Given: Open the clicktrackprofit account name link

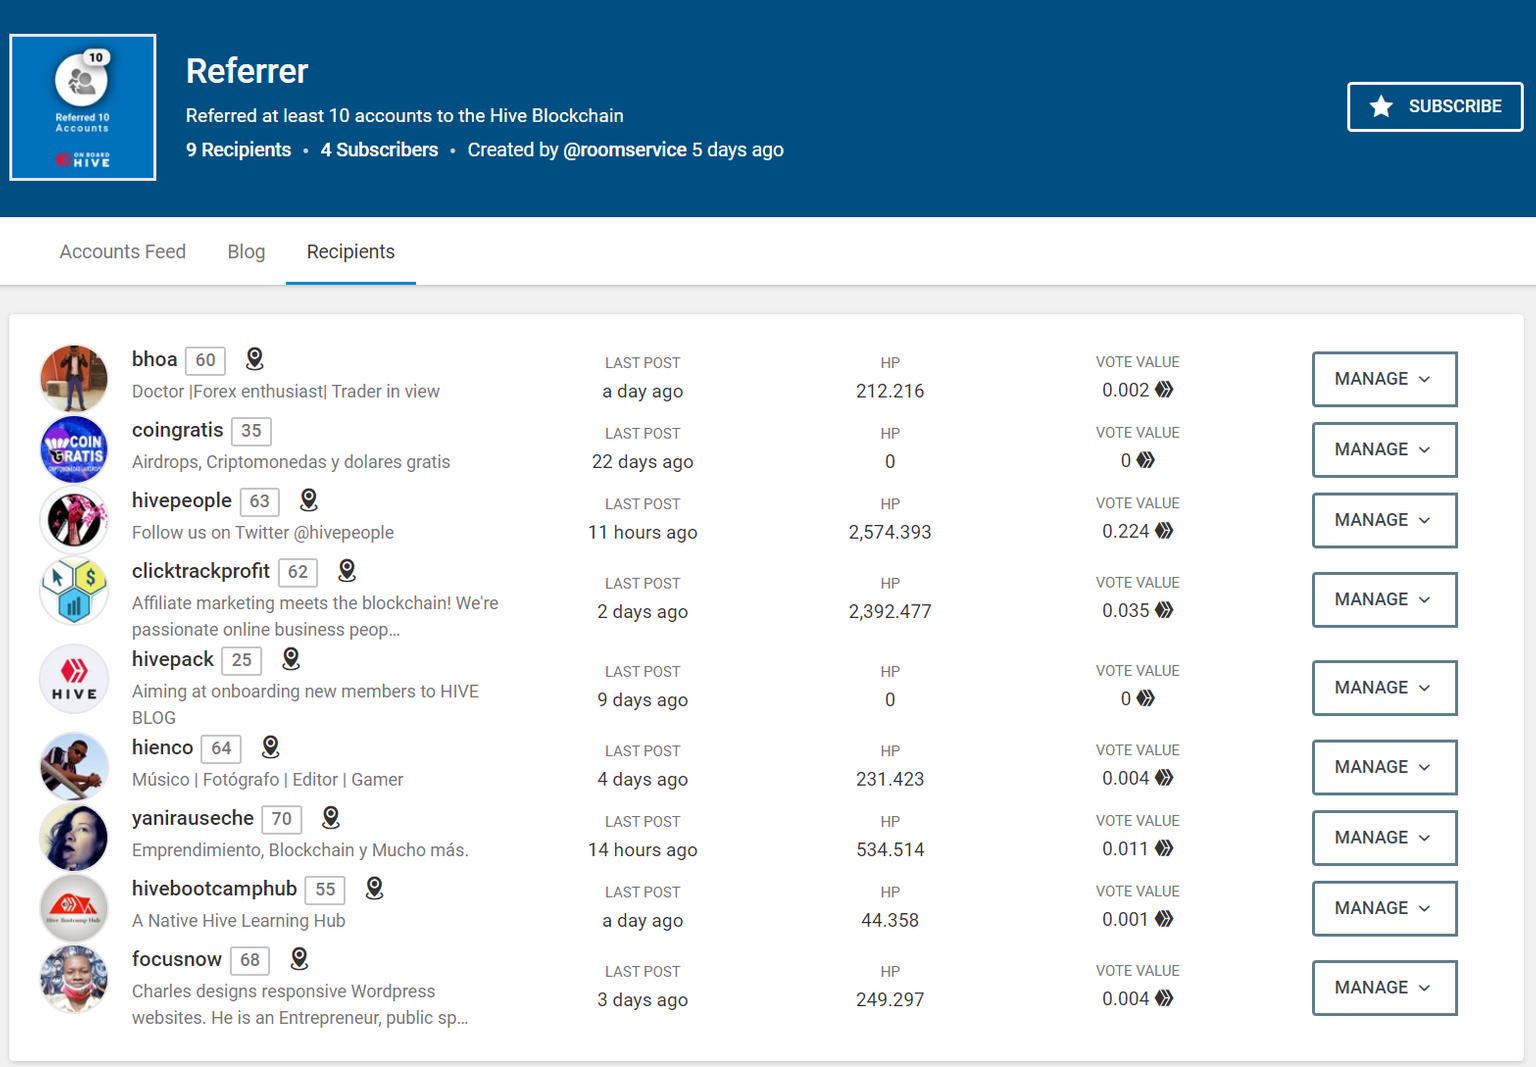Looking at the screenshot, I should (x=201, y=571).
